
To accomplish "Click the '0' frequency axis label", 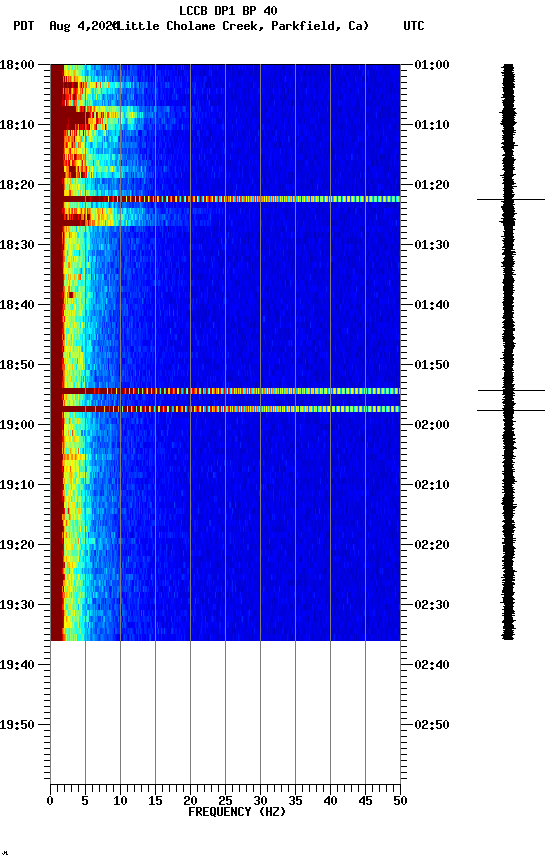I will (x=50, y=801).
